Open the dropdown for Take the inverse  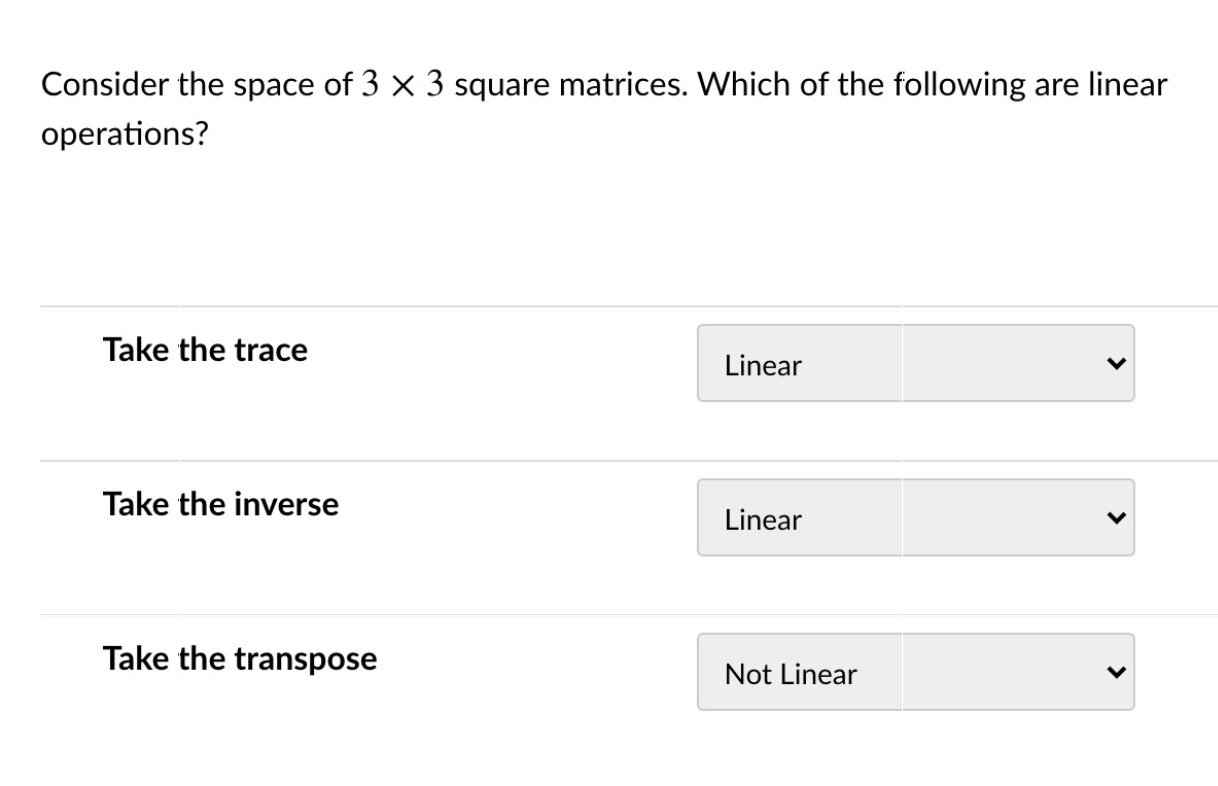click(915, 517)
